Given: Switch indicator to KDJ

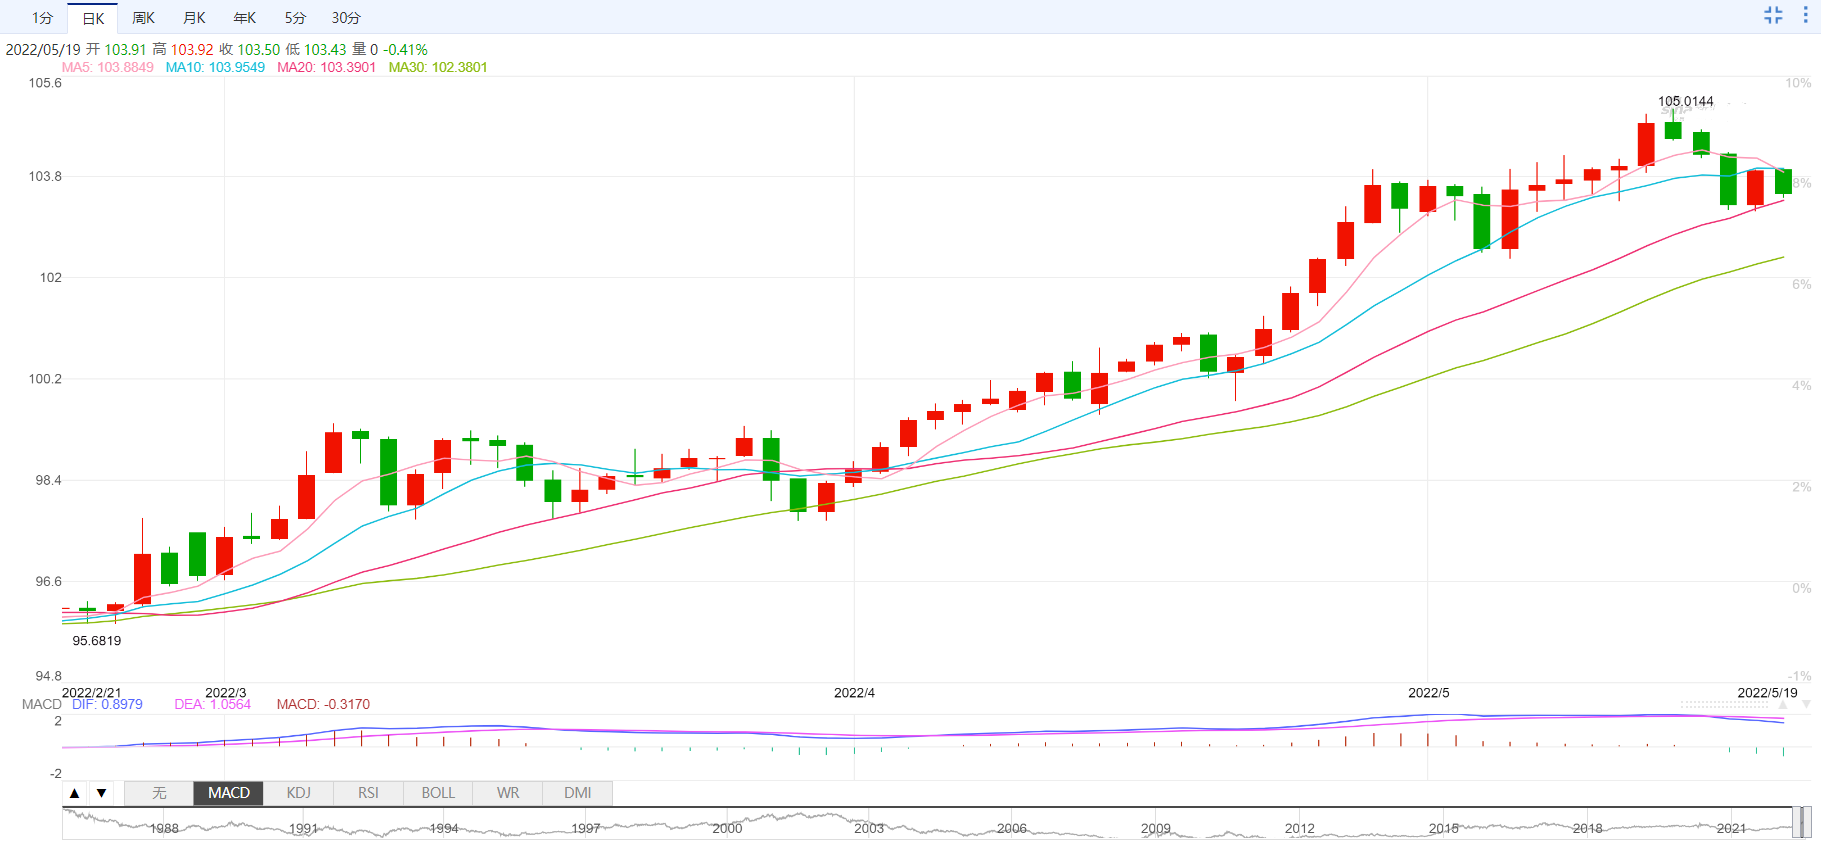Looking at the screenshot, I should (299, 793).
